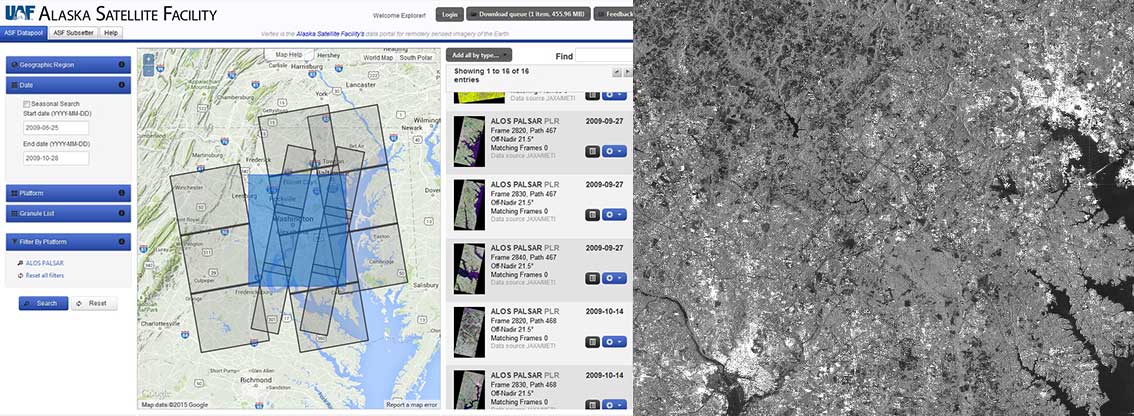Open the Map Help tab
The height and width of the screenshot is (416, 1134).
point(289,55)
